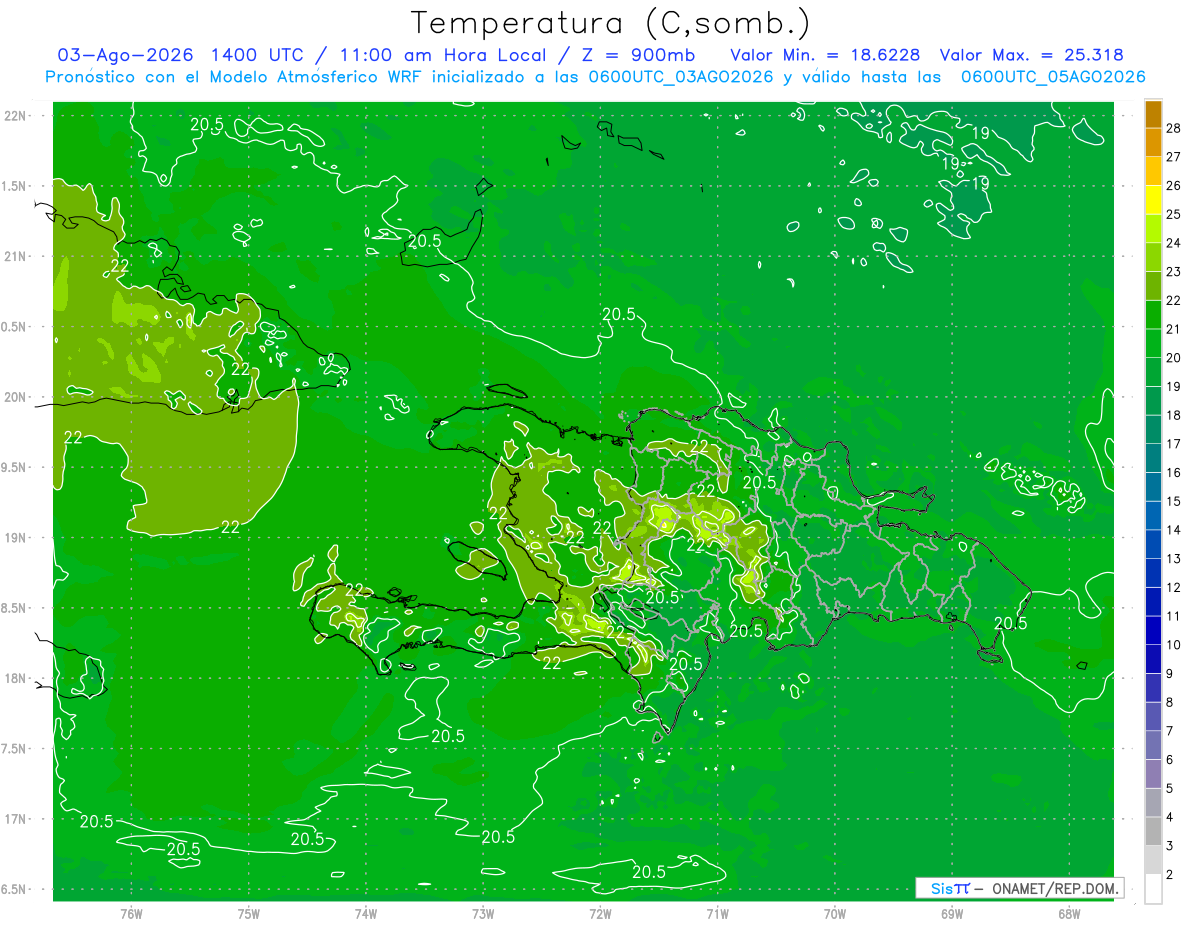
Task: Click the colorbar label "12"
Action: coord(1173,588)
